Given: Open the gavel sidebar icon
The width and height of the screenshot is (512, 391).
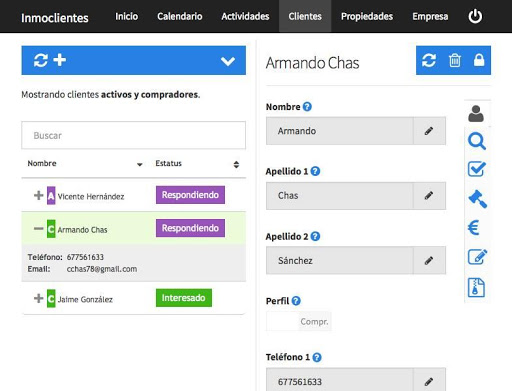Looking at the screenshot, I should tap(477, 199).
